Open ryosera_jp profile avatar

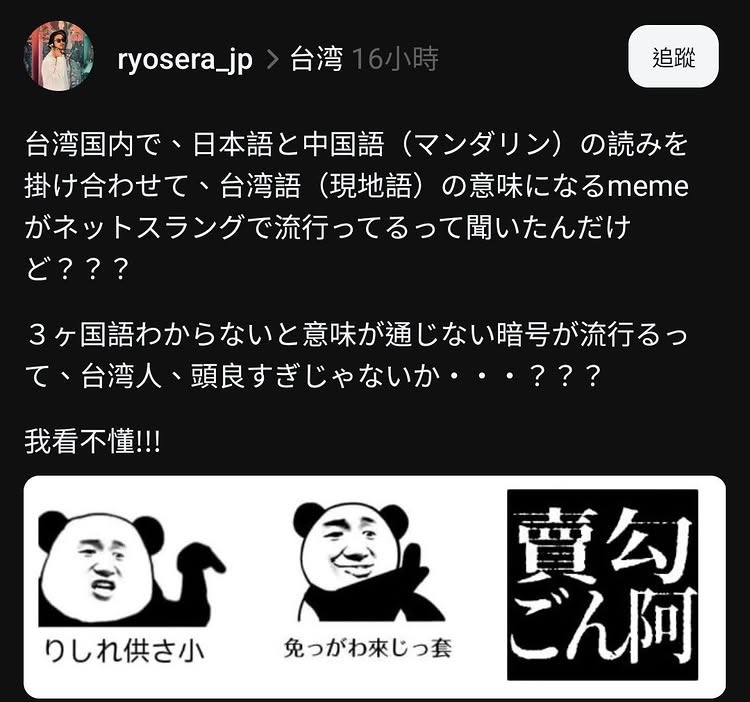coord(59,56)
